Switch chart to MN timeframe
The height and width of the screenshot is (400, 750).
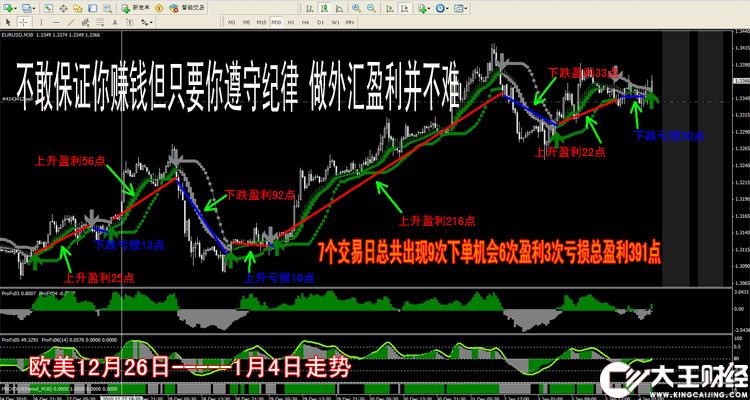point(350,22)
